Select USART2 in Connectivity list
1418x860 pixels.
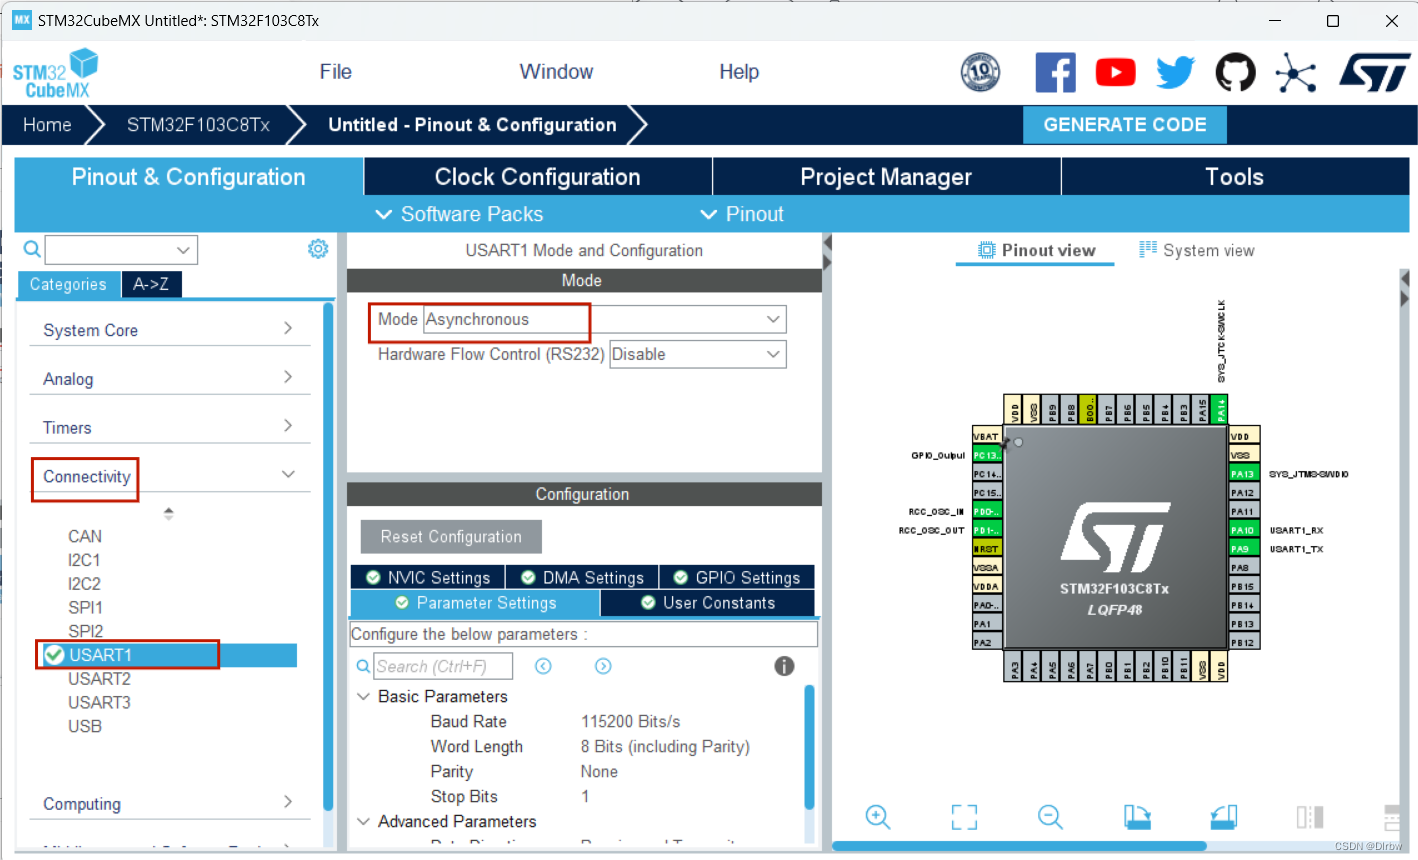(x=99, y=679)
